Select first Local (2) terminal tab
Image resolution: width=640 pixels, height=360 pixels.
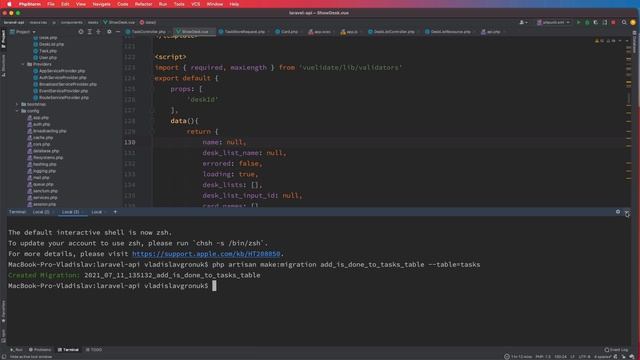(x=41, y=212)
